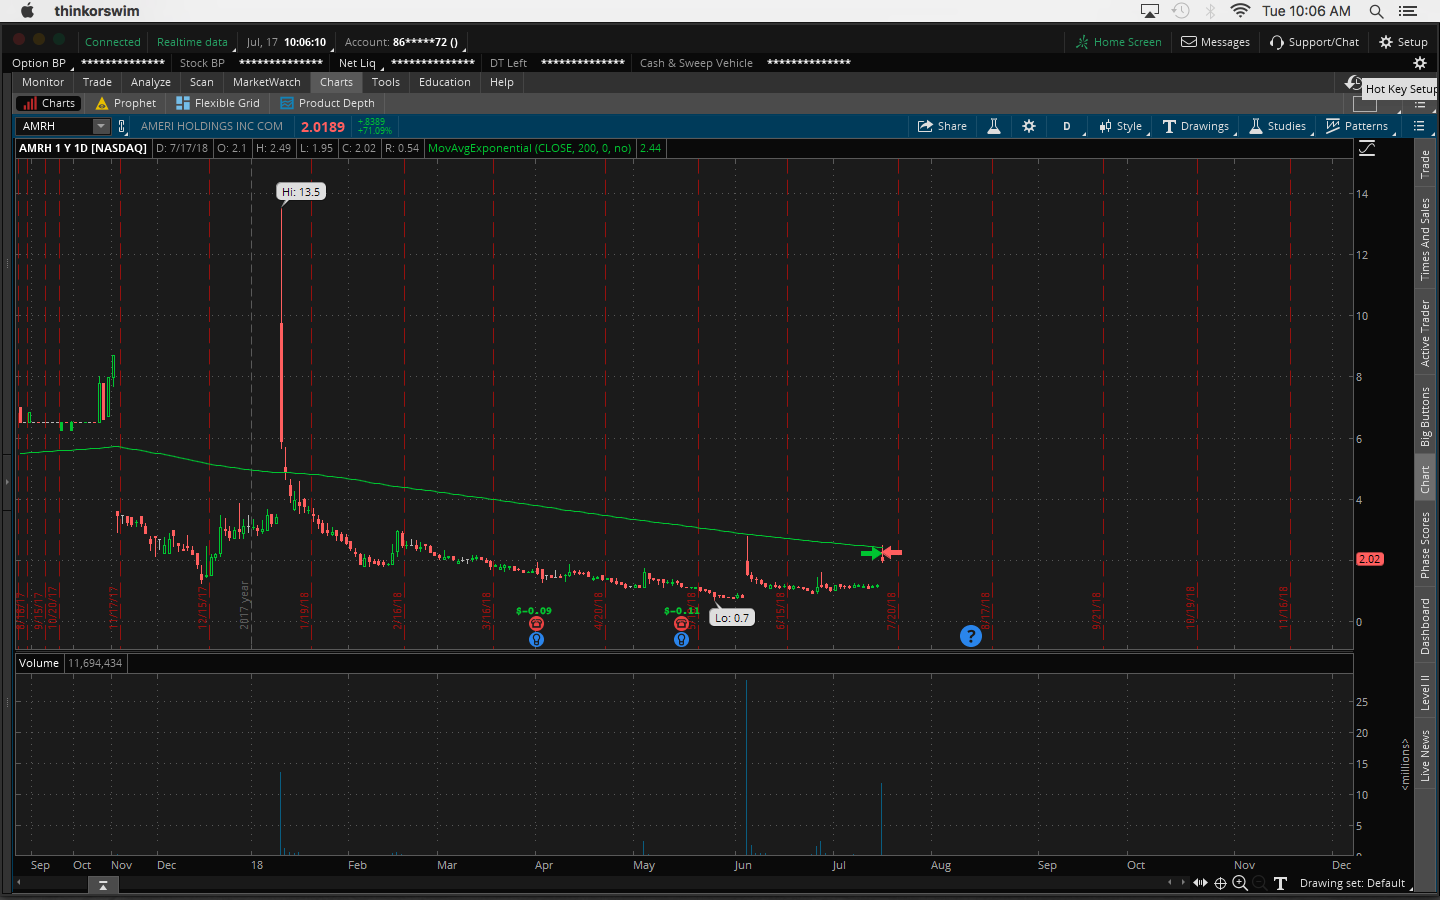1440x900 pixels.
Task: Open the Flexible Grid sub-tab
Action: pos(218,103)
